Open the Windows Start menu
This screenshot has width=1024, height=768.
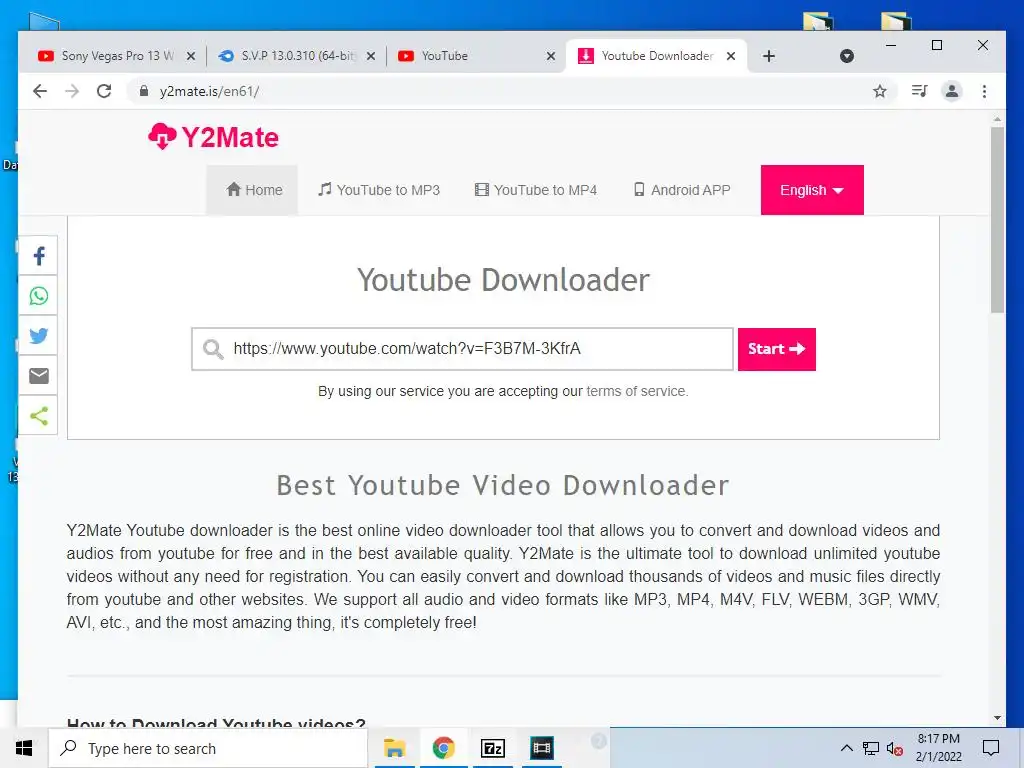click(24, 748)
